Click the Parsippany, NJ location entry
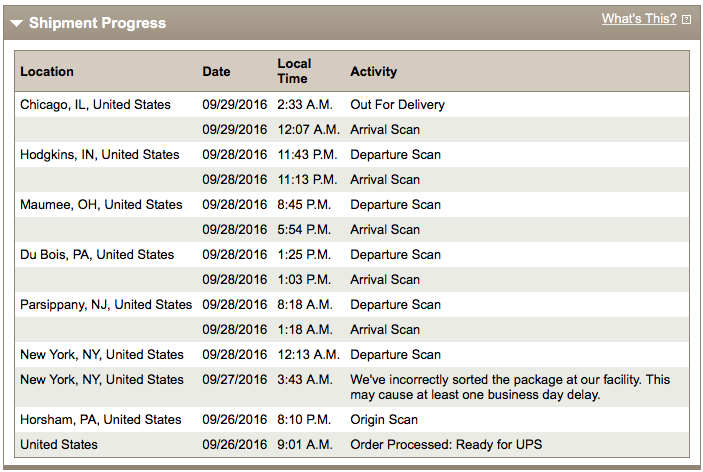 106,305
